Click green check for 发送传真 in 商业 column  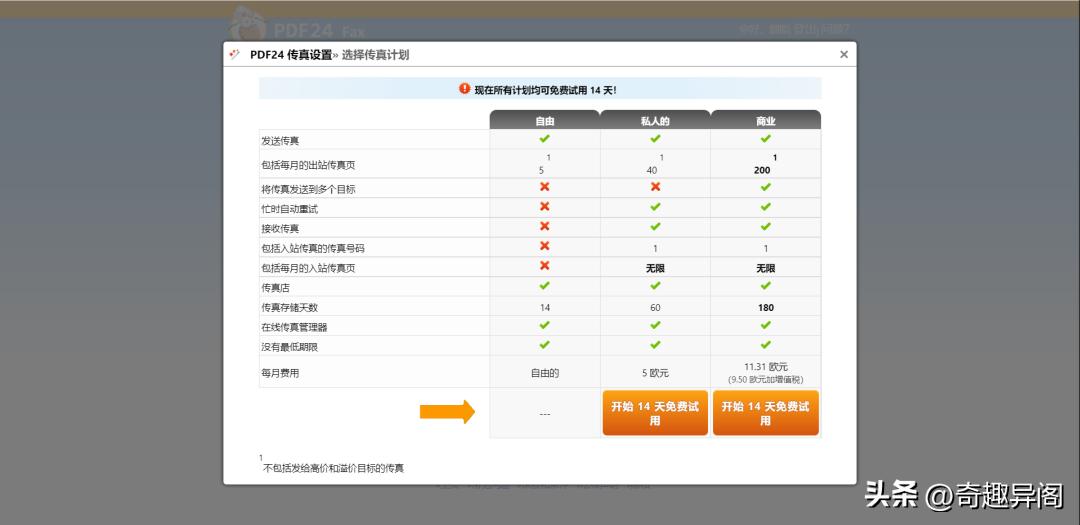765,138
